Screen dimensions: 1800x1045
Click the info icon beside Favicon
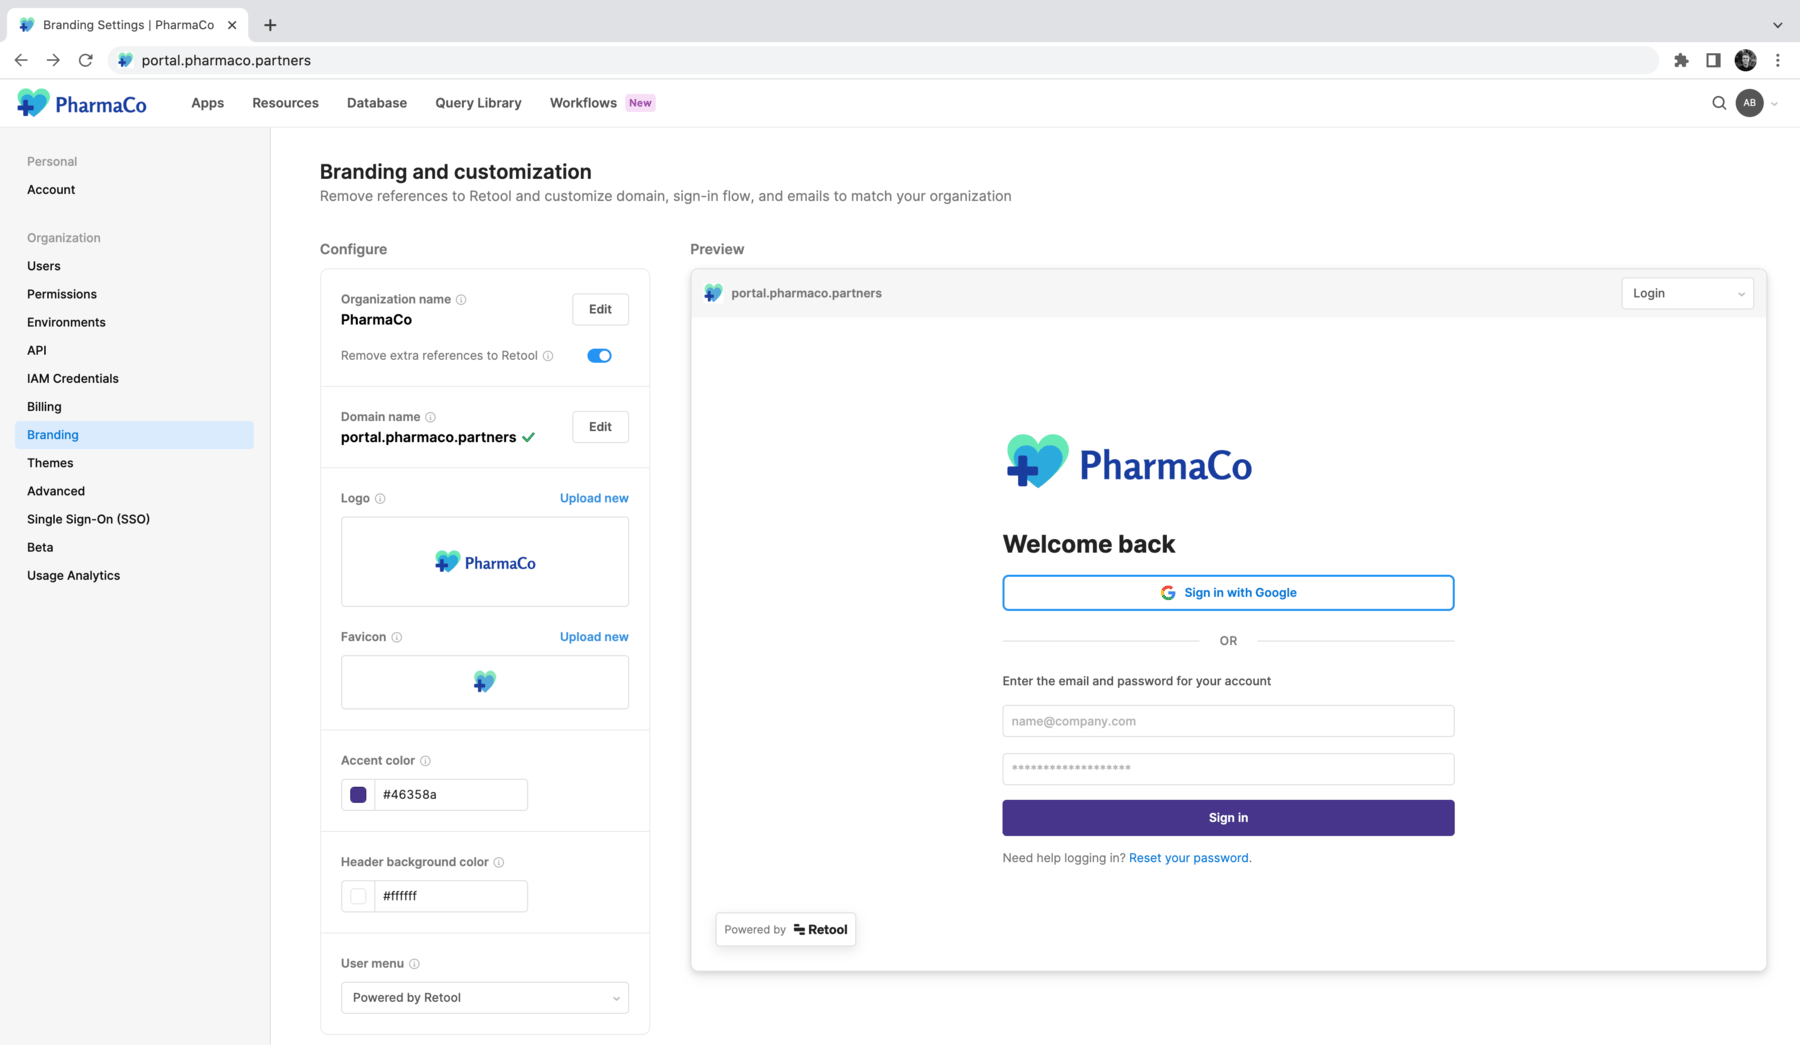[x=397, y=637]
